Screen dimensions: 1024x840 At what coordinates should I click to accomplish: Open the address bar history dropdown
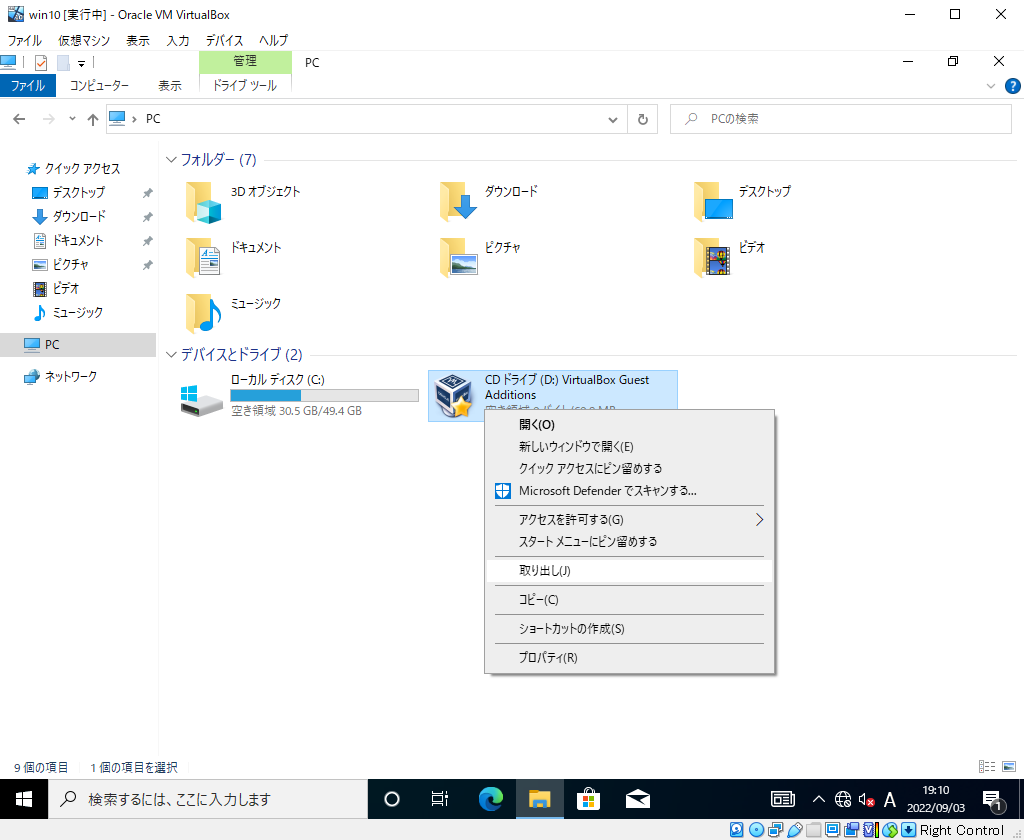tap(613, 119)
